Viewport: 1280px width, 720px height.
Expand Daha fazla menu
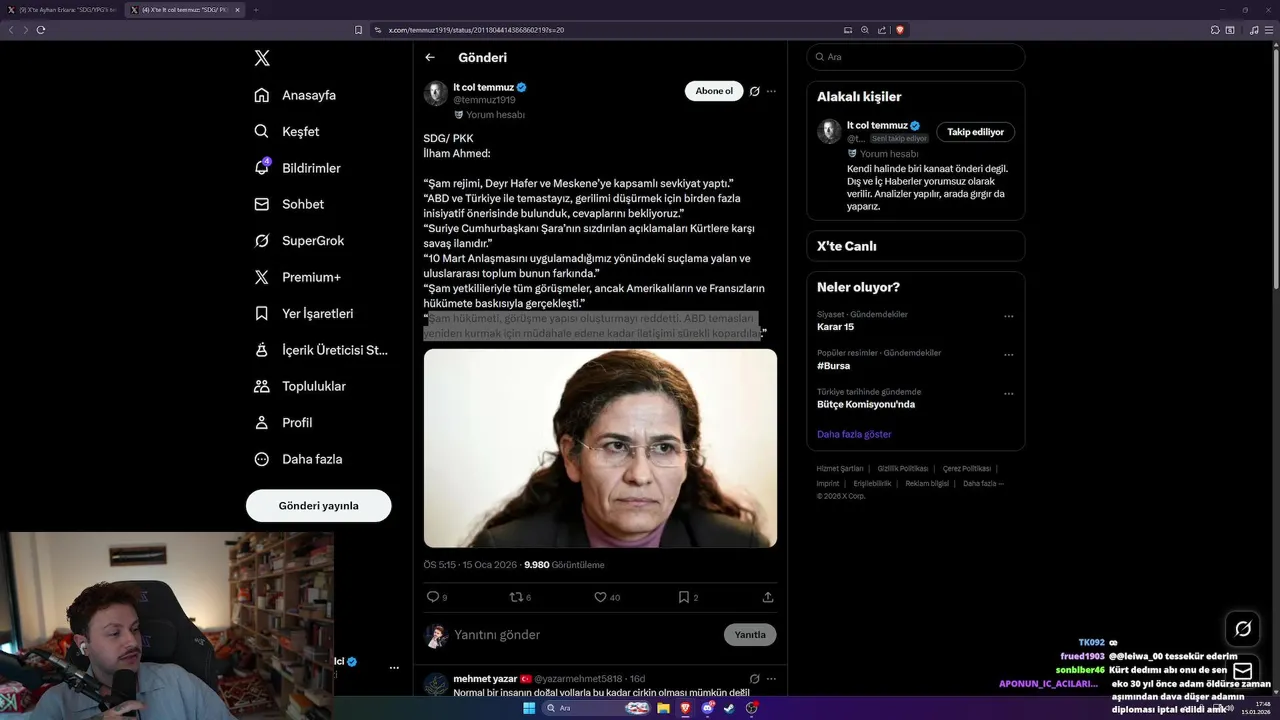pyautogui.click(x=298, y=459)
